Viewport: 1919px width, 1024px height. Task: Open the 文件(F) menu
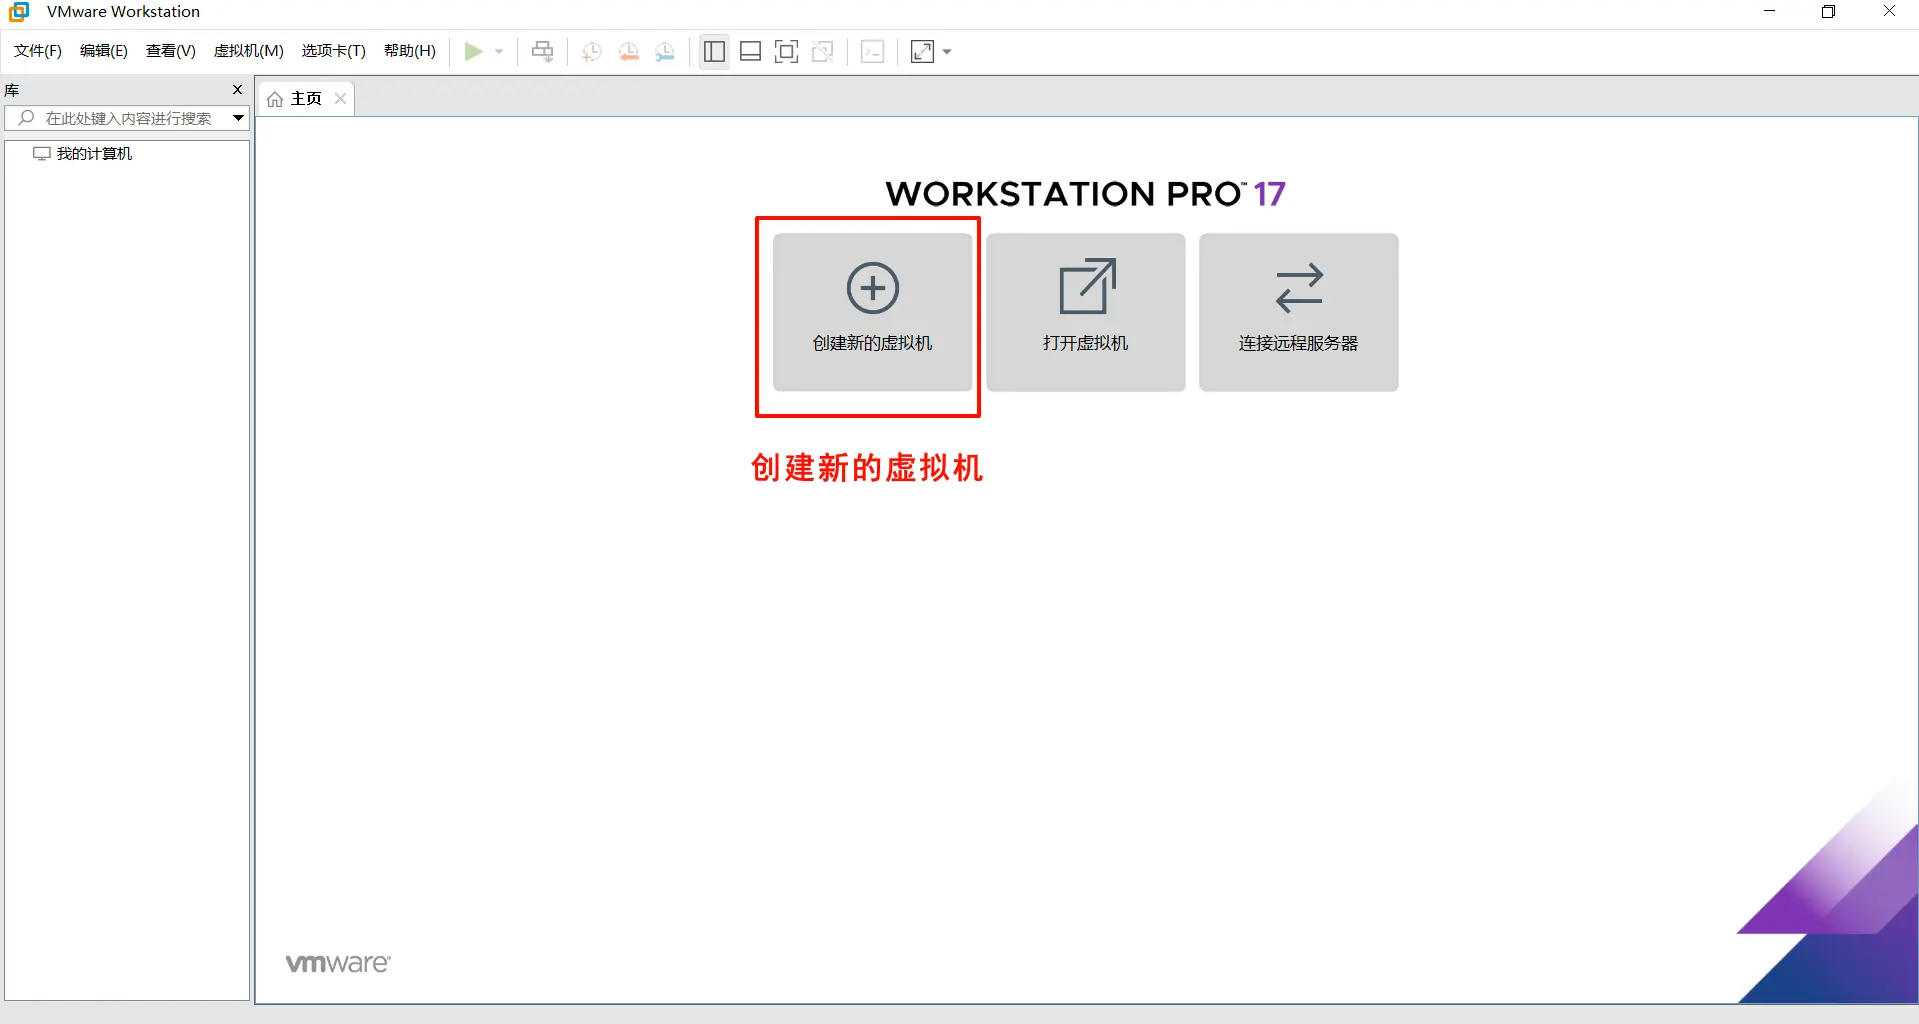pos(38,51)
